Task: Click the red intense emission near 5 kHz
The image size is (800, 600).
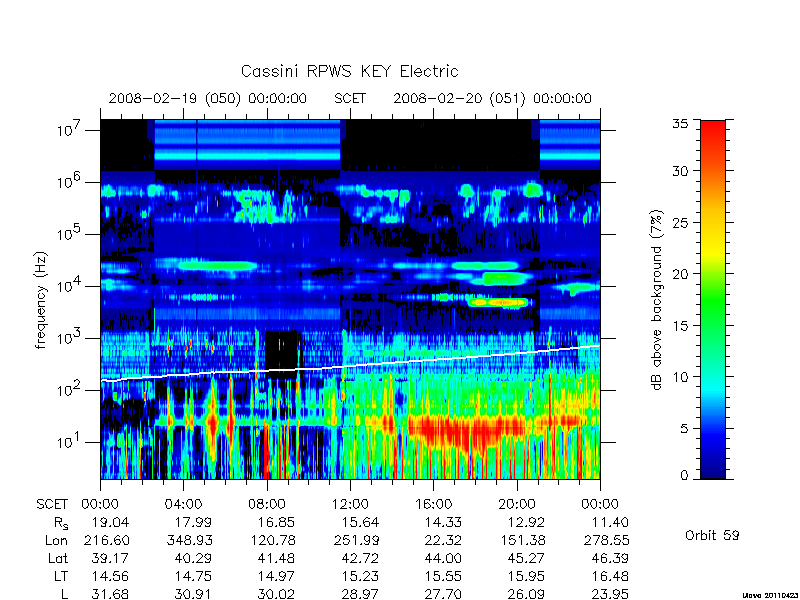Action: [498, 303]
